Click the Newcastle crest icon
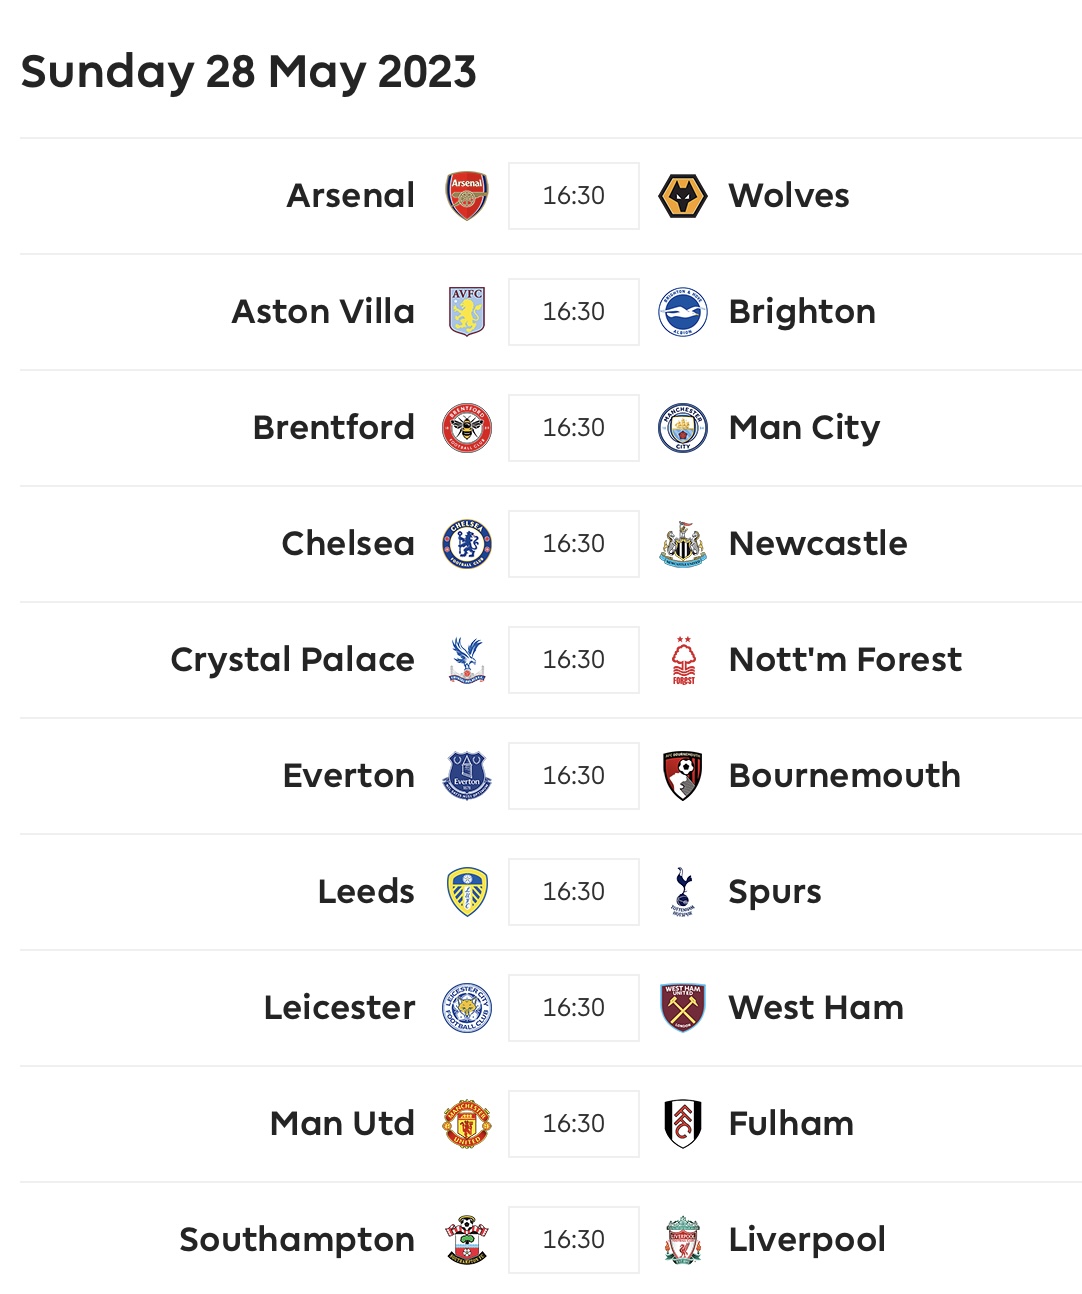1082x1294 pixels. [683, 544]
